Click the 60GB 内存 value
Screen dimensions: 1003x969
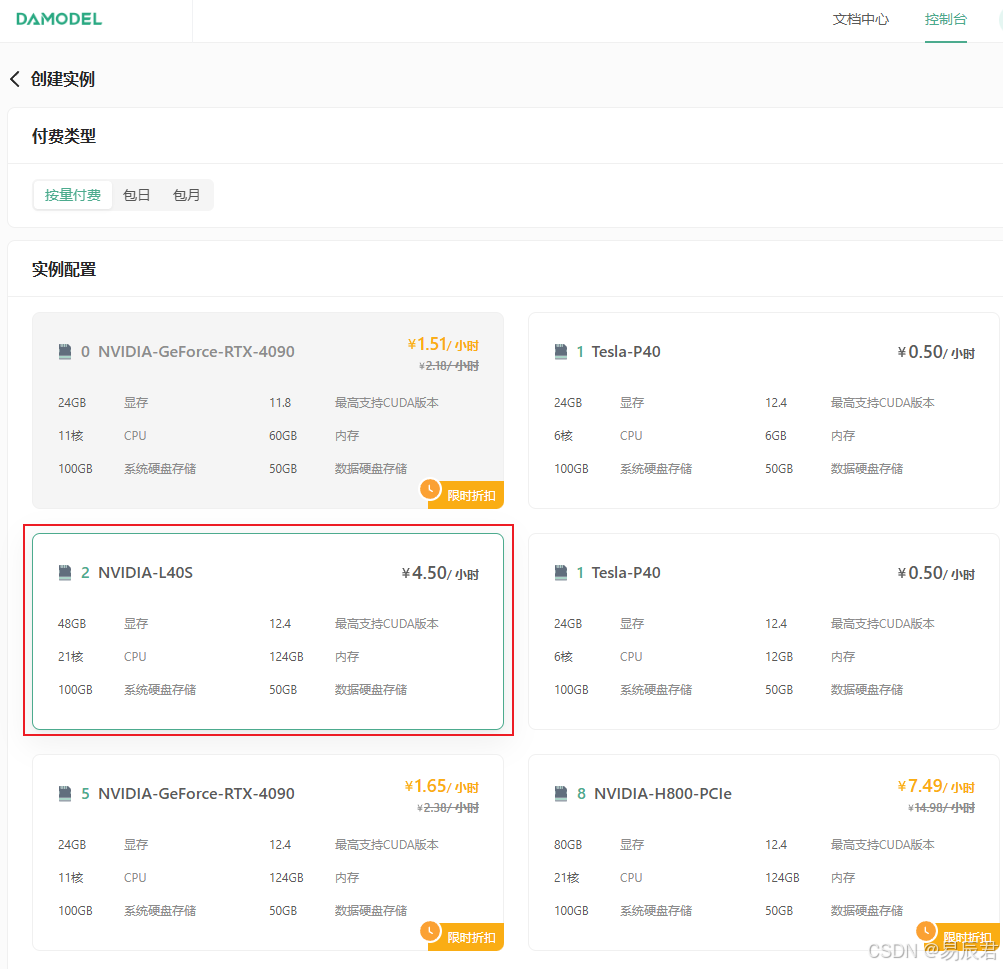coord(283,436)
